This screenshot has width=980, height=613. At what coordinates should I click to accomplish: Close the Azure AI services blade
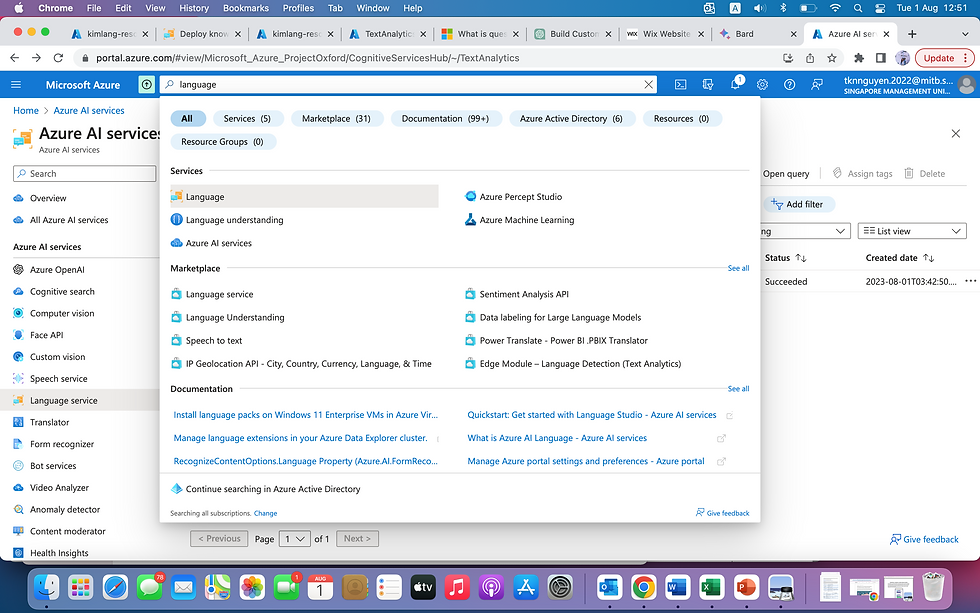(x=956, y=134)
